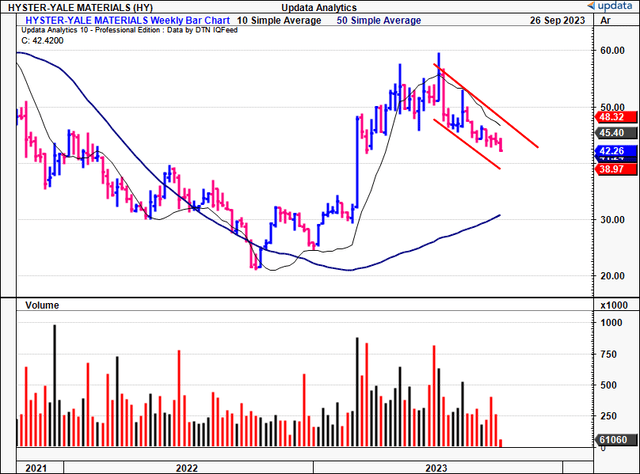Click the lower red channel trendline
Screen dimensions: 640x474
467,144
